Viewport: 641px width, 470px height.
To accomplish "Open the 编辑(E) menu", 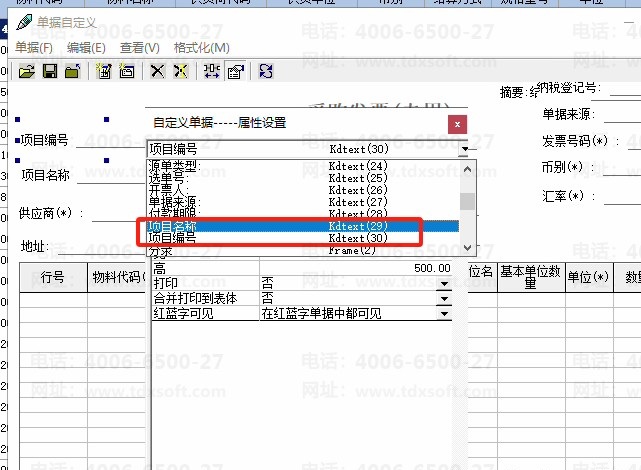I will 86,48.
